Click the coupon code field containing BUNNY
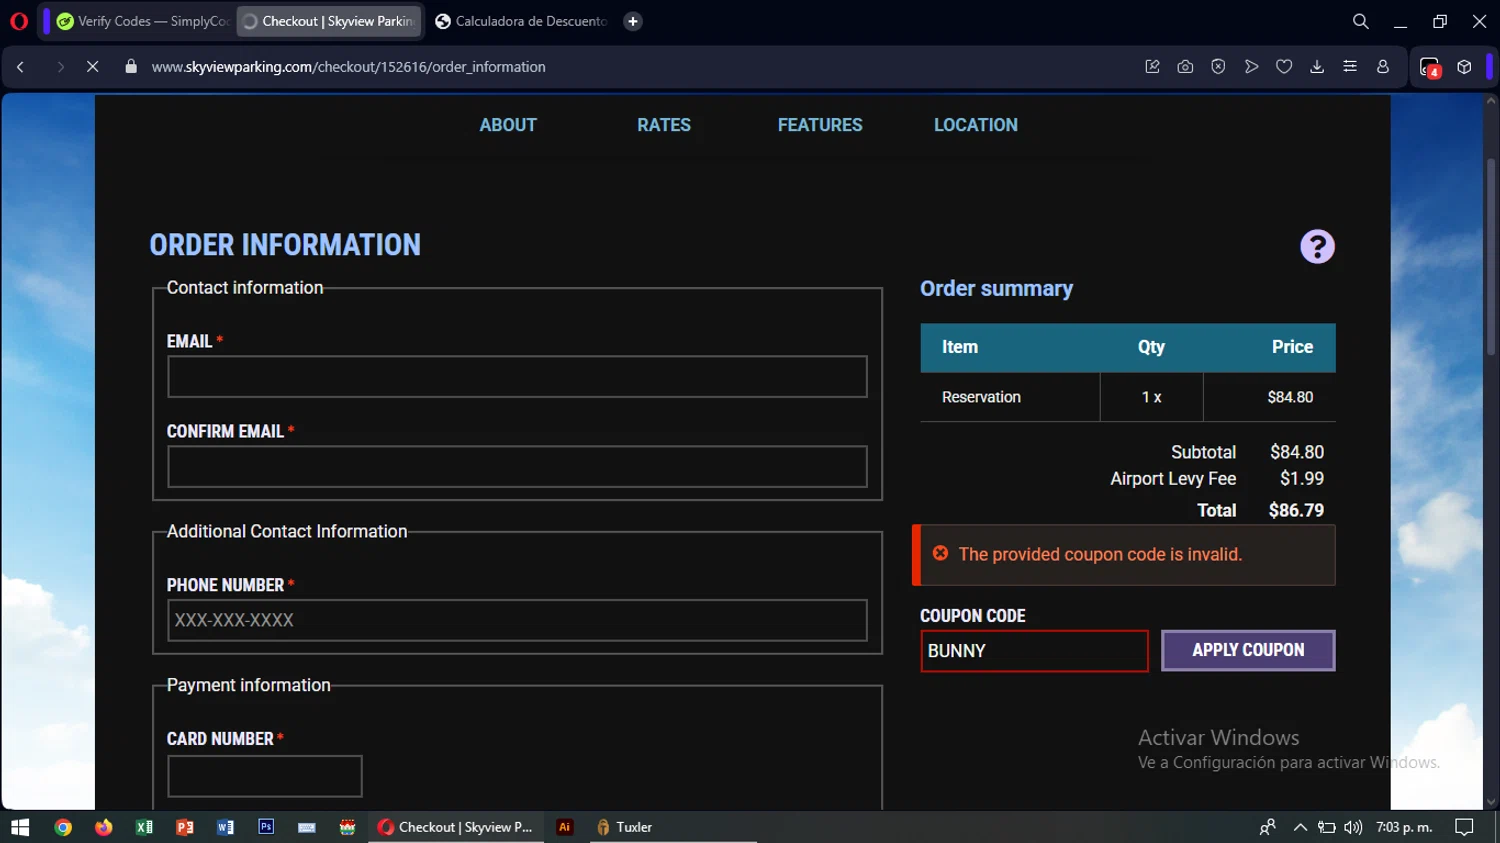The height and width of the screenshot is (843, 1500). (x=1034, y=651)
